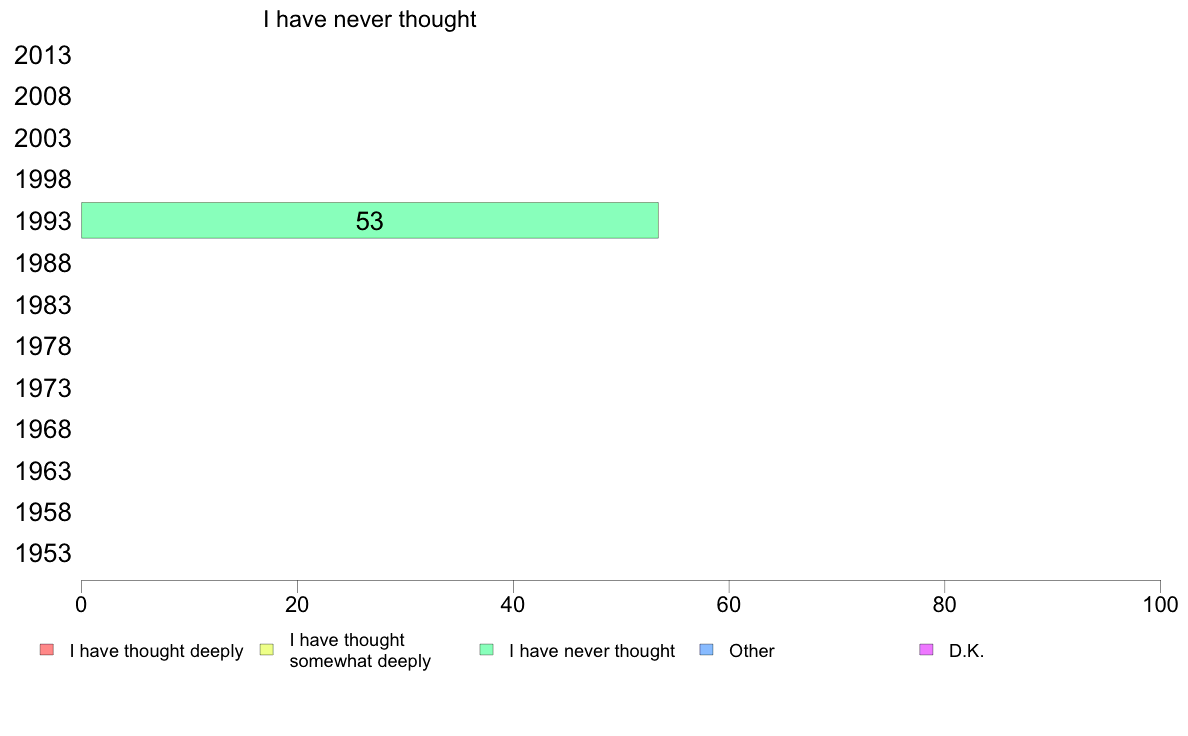Select the 2008 year label

[x=42, y=96]
